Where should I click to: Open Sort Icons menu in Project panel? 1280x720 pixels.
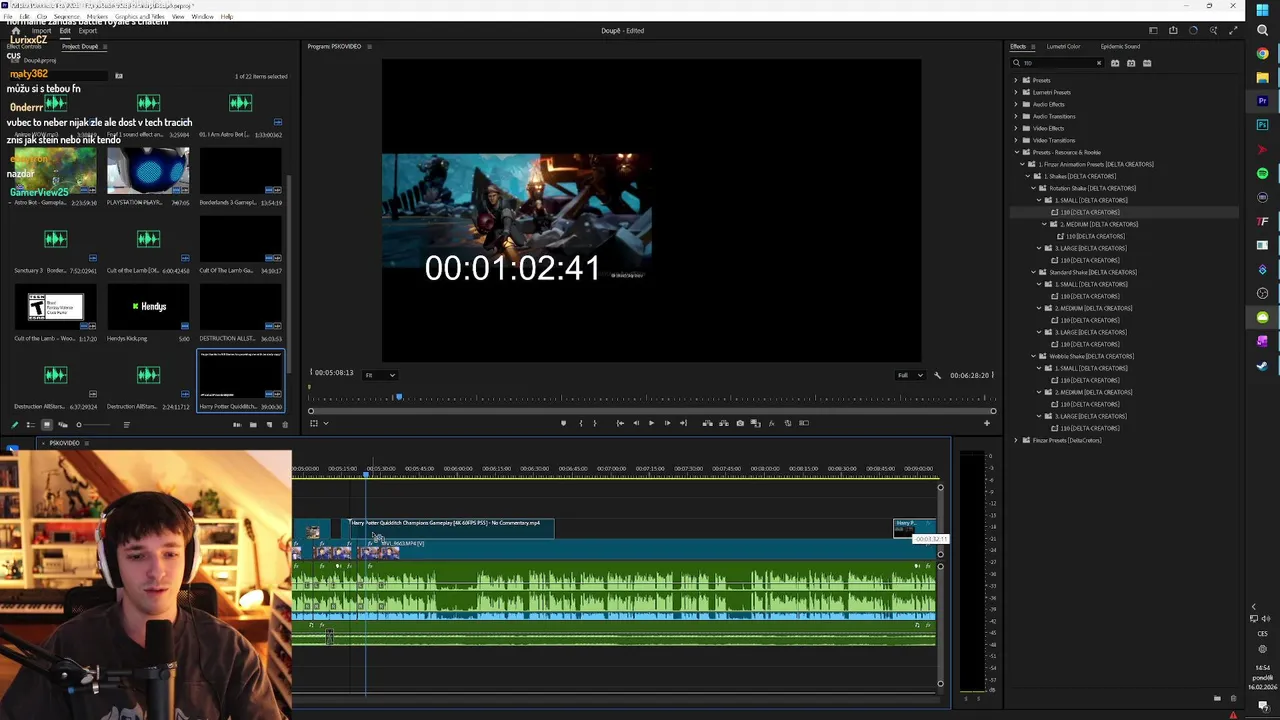(126, 425)
